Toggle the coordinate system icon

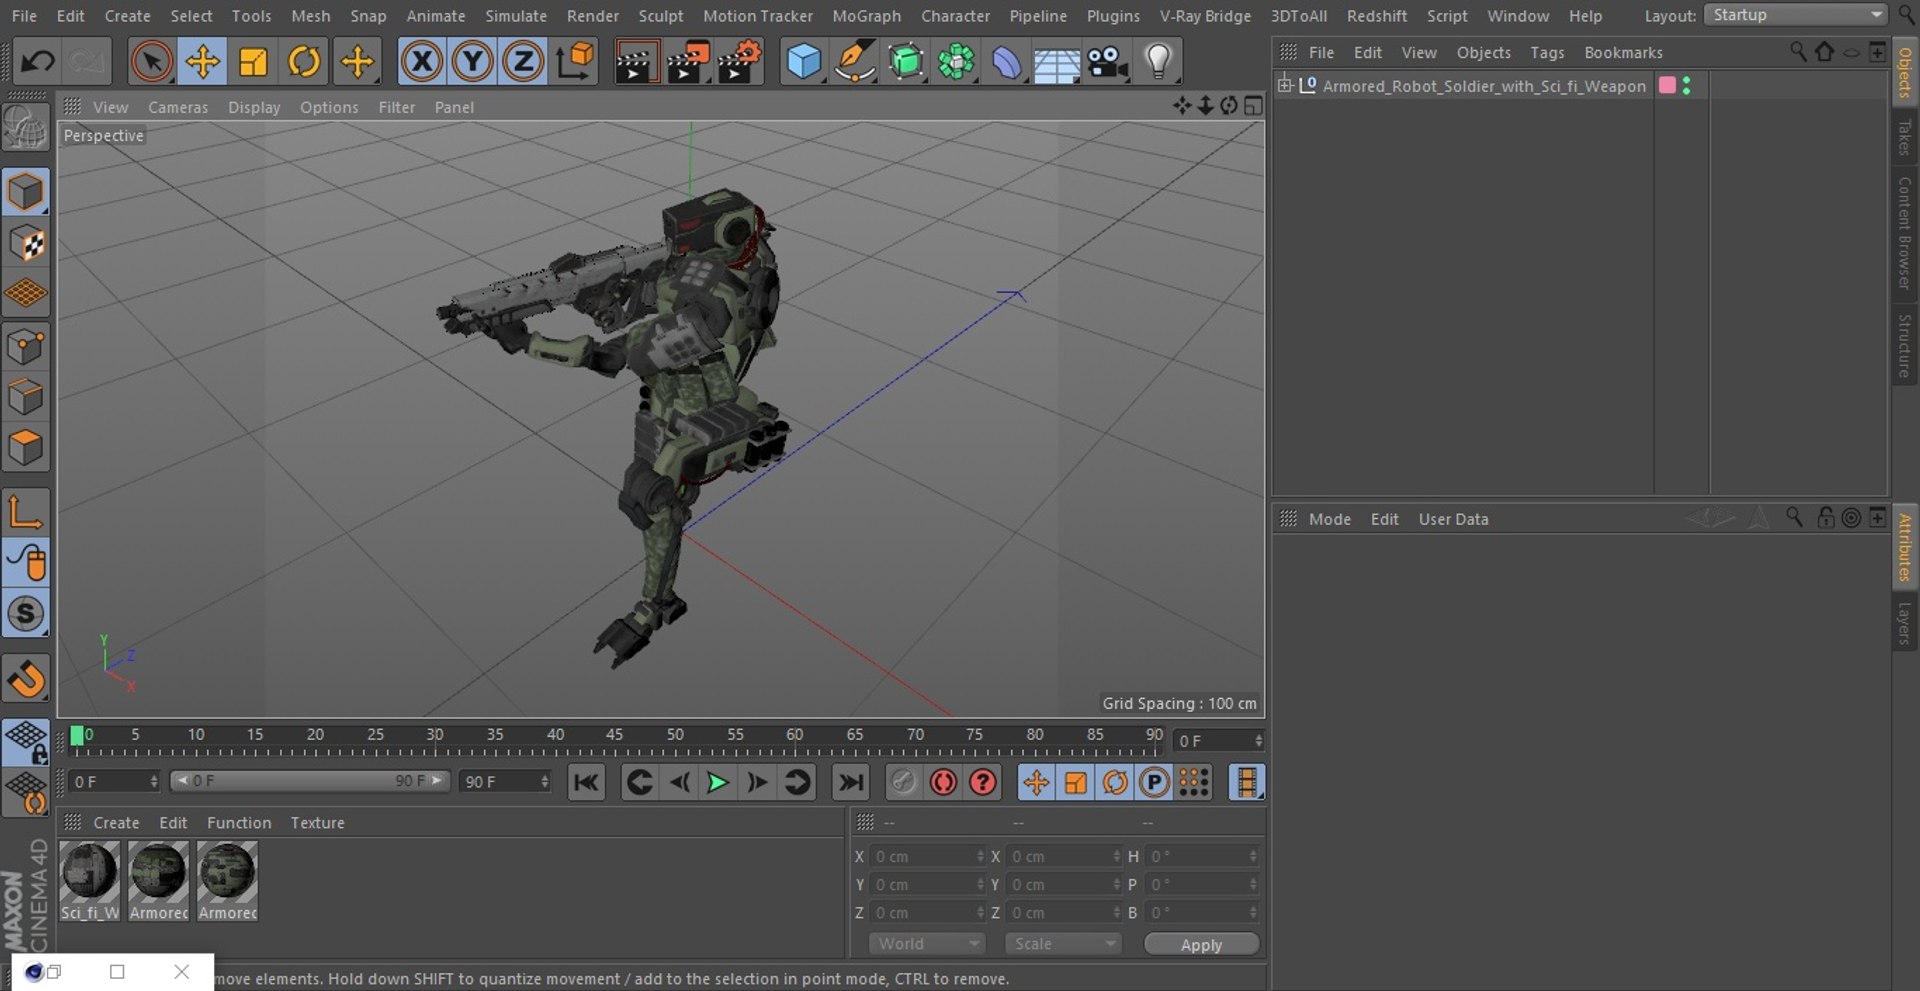[x=575, y=62]
